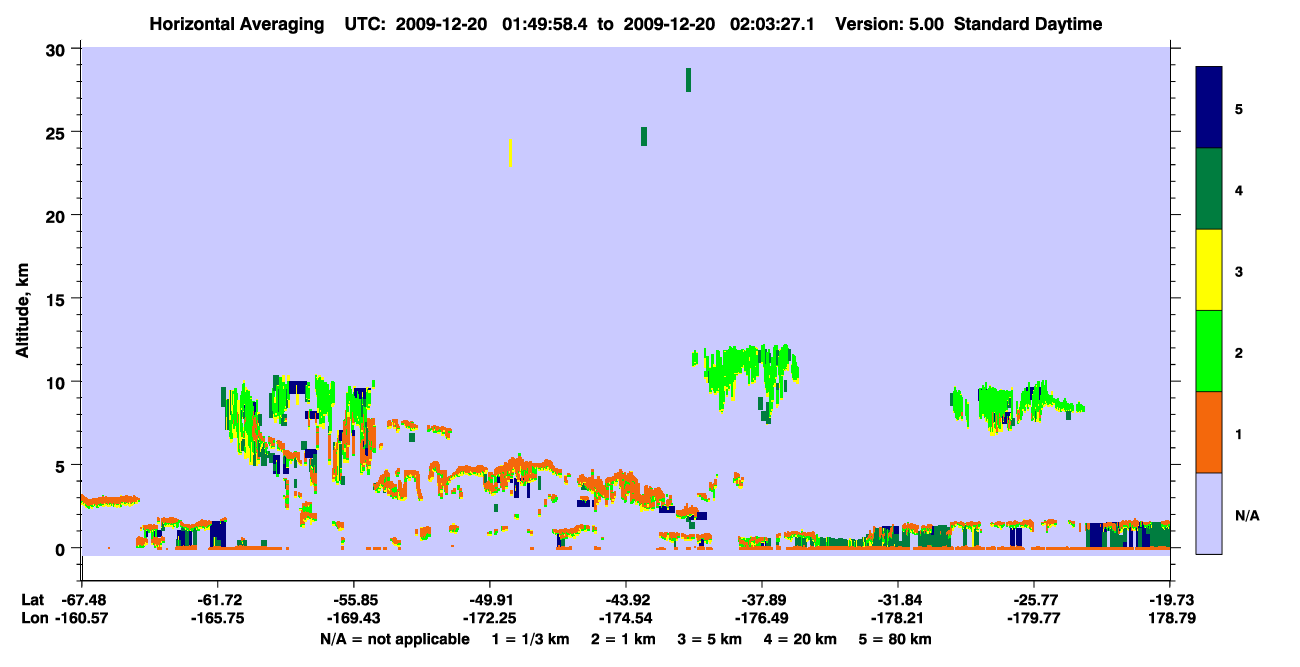Screen dimensions: 1300x667
Task: Click latitude value -61.72
Action: click(x=217, y=600)
